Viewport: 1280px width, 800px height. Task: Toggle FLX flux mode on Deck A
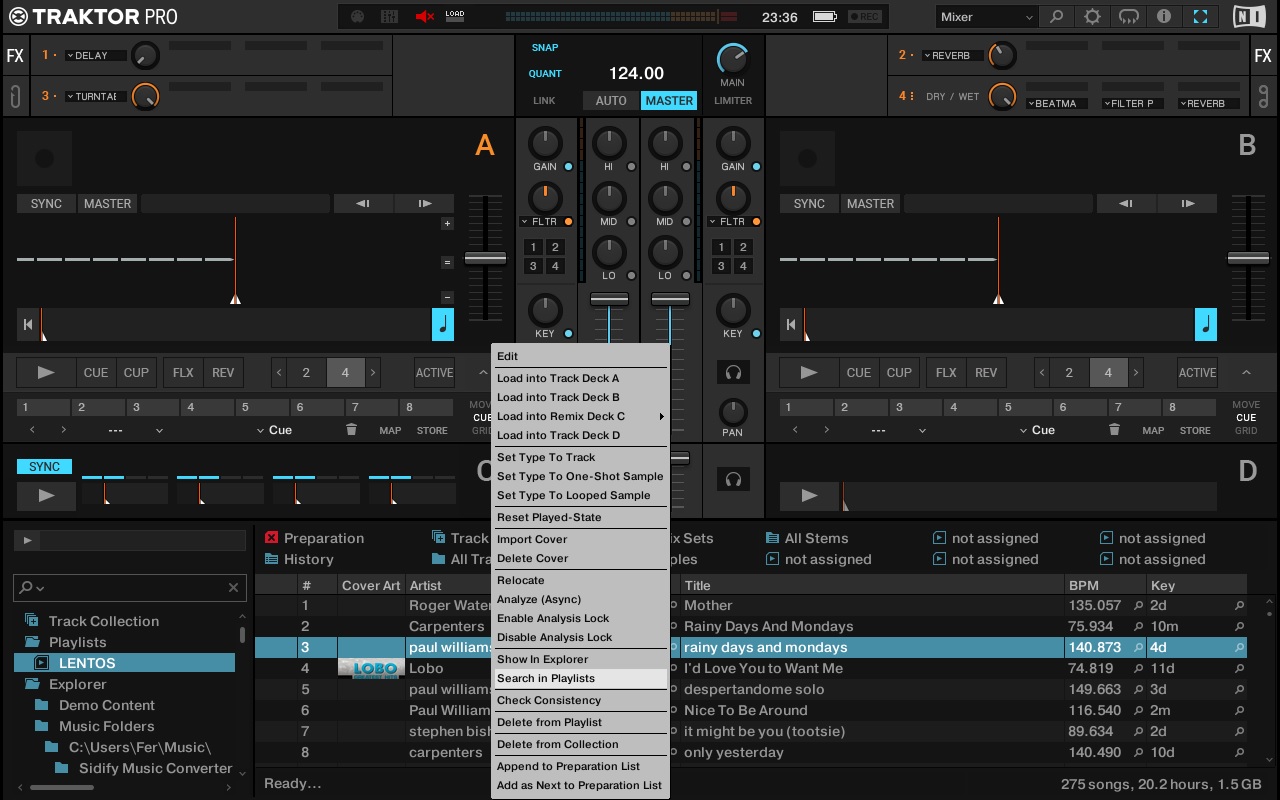(x=183, y=373)
